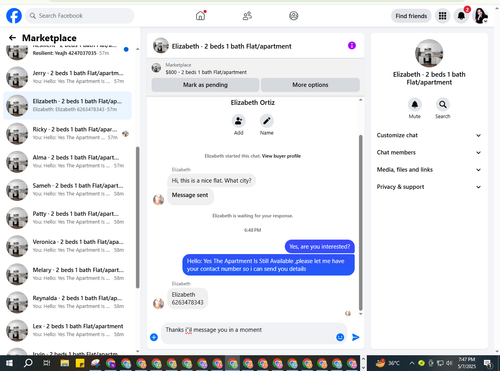Viewport: 500px width, 371px height.
Task: Open File Explorer from taskbar
Action: click(x=65, y=363)
